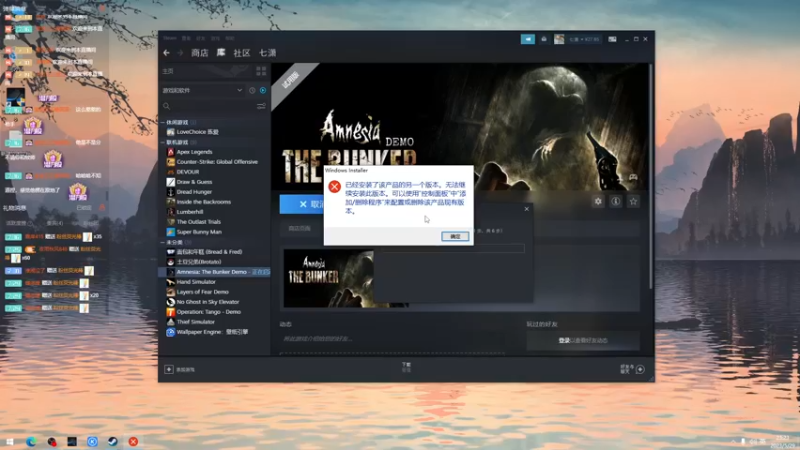
Task: Click the Amnesia The Bunker thumbnail image
Action: (329, 278)
